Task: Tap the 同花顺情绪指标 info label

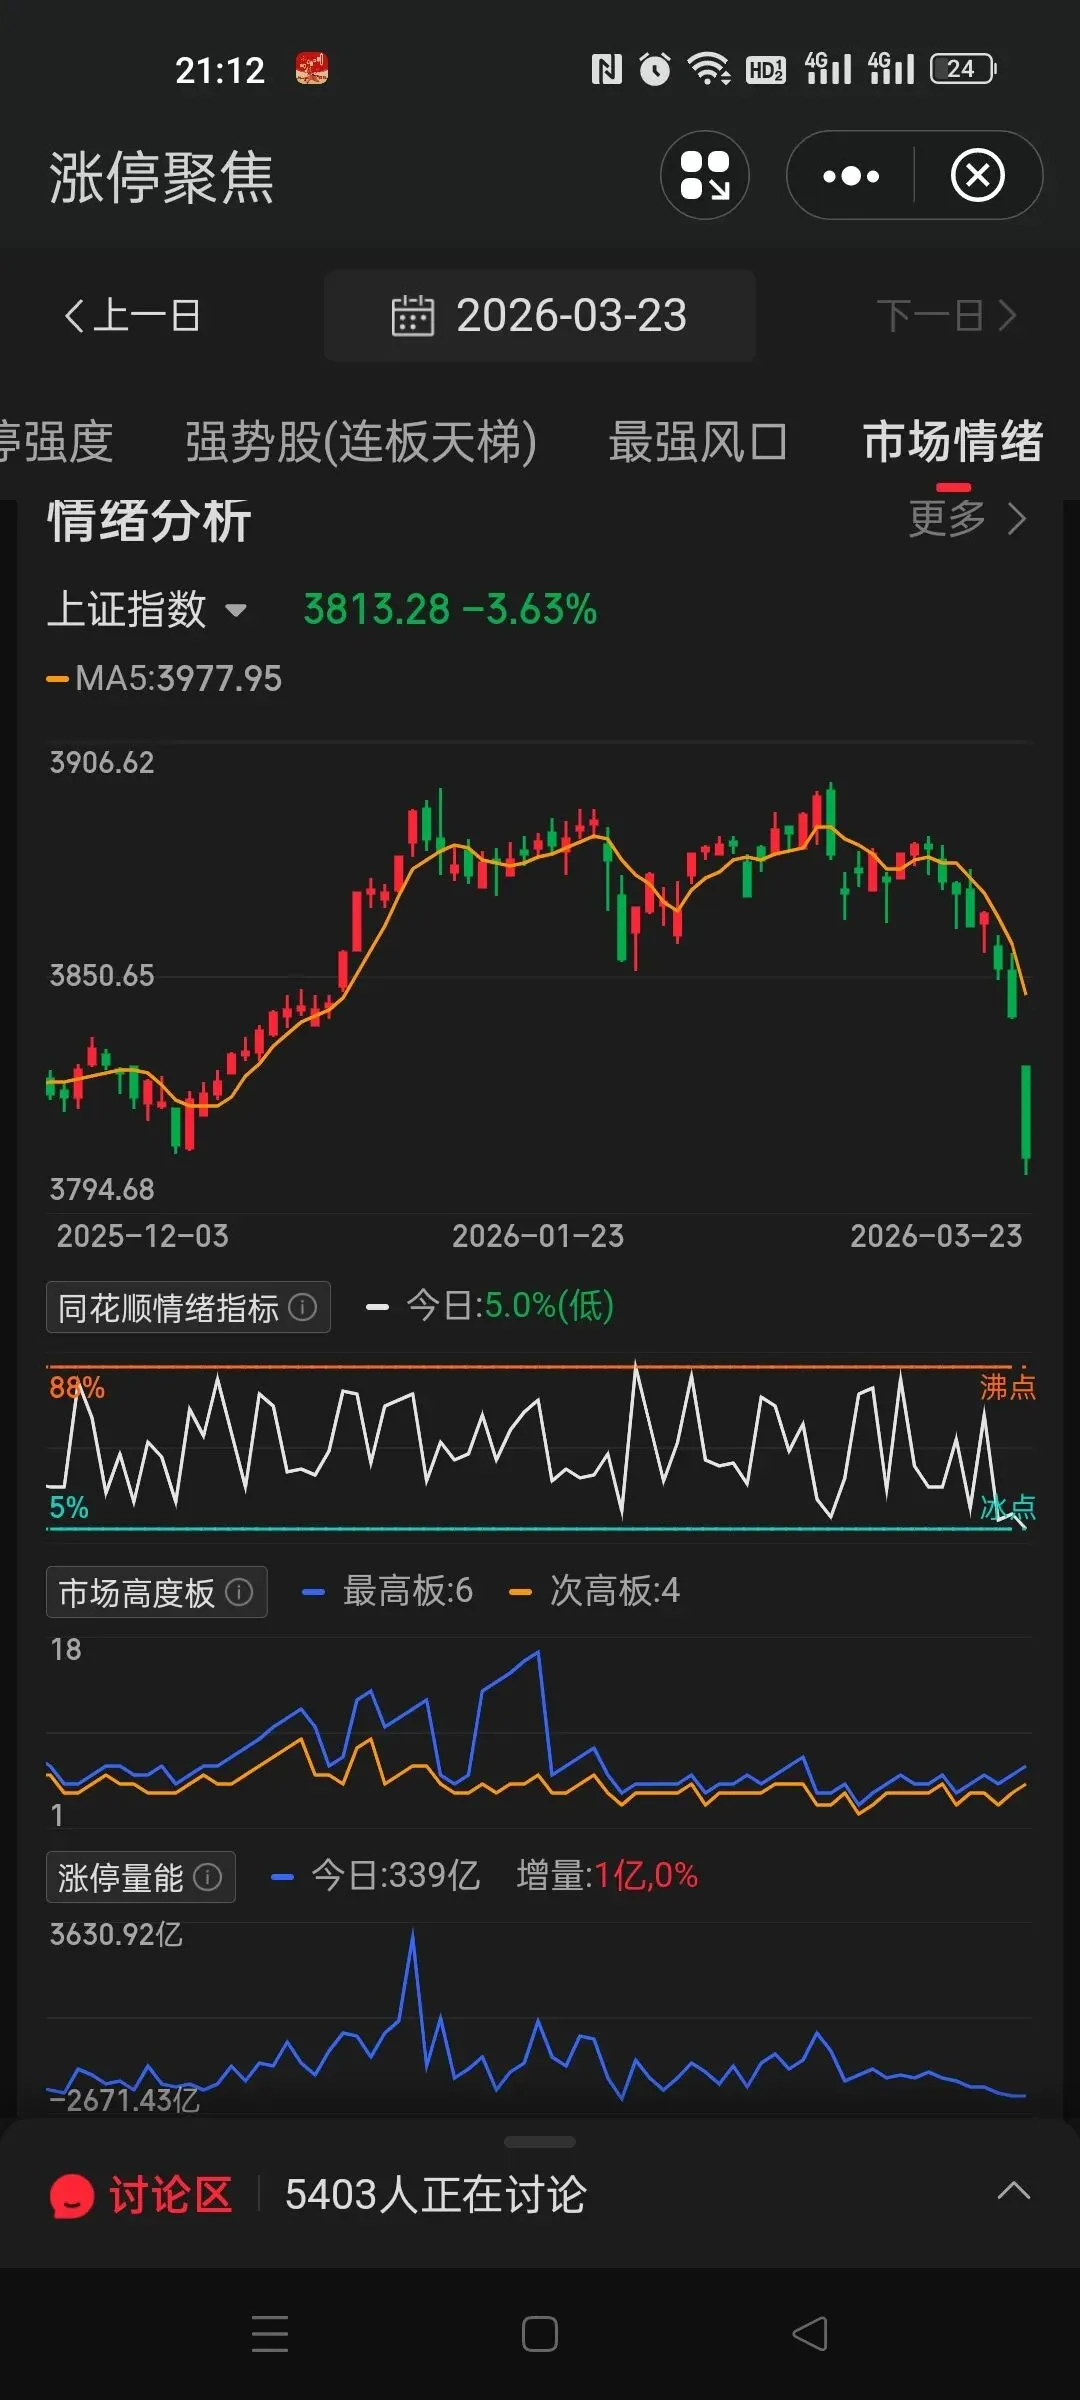Action: coord(188,1307)
